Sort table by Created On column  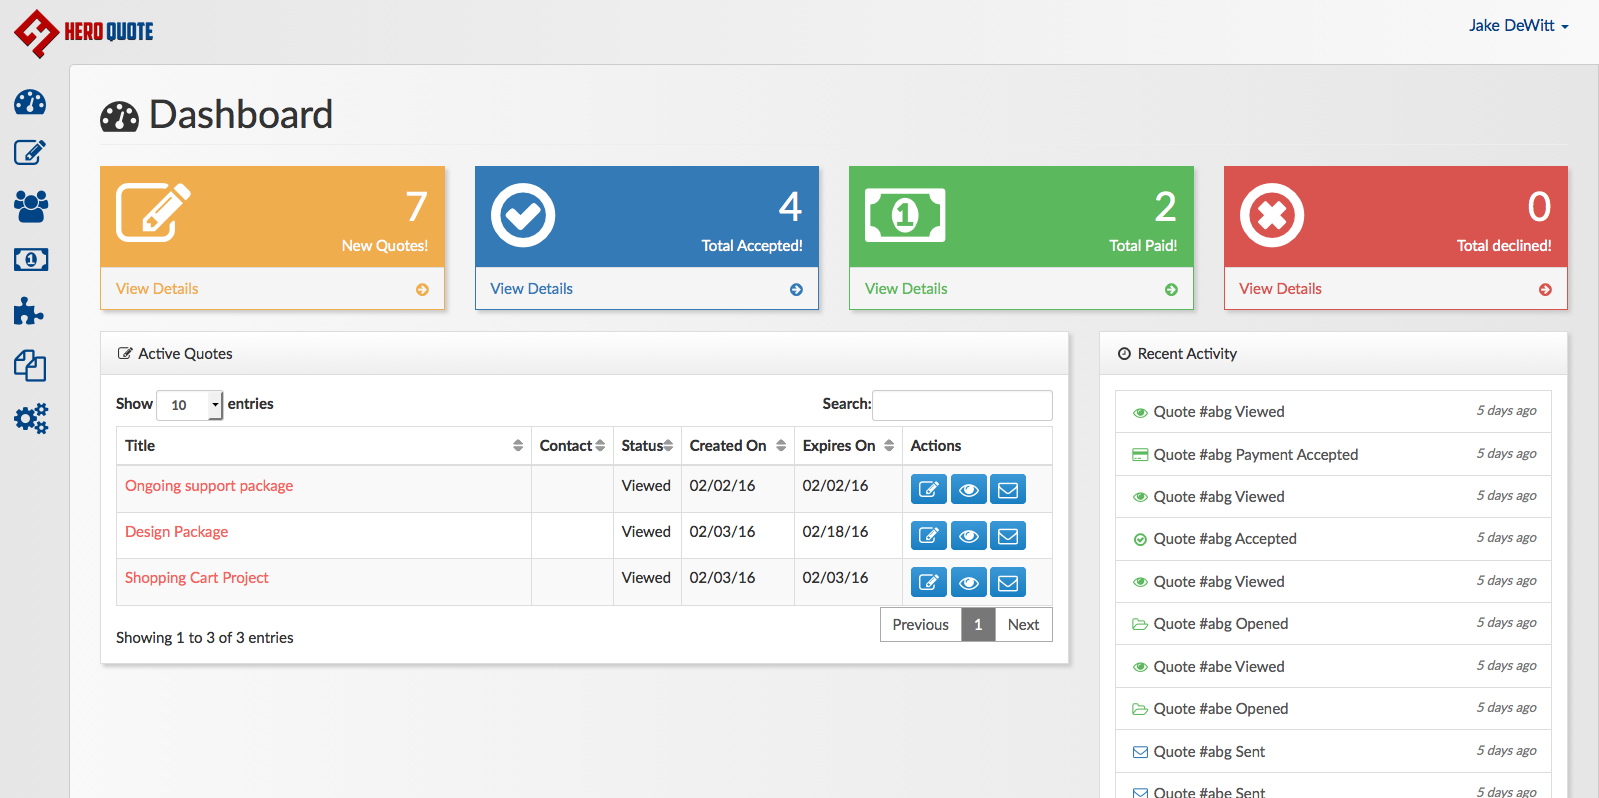pos(738,446)
